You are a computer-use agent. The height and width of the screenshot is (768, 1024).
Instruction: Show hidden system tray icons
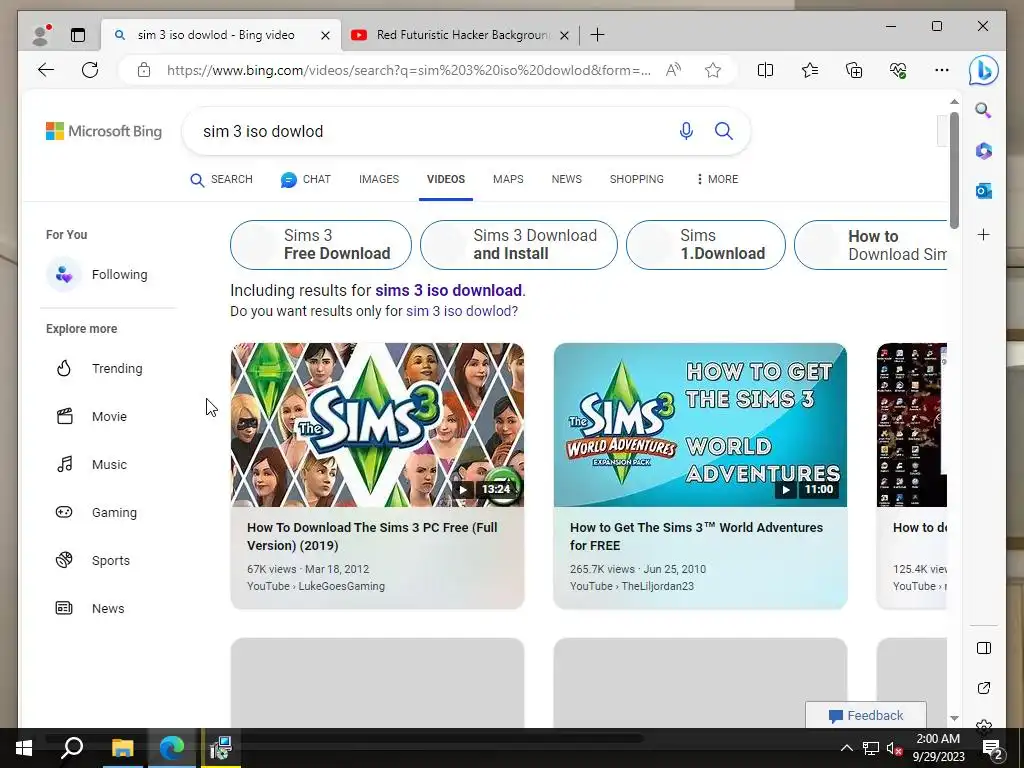pyautogui.click(x=846, y=748)
